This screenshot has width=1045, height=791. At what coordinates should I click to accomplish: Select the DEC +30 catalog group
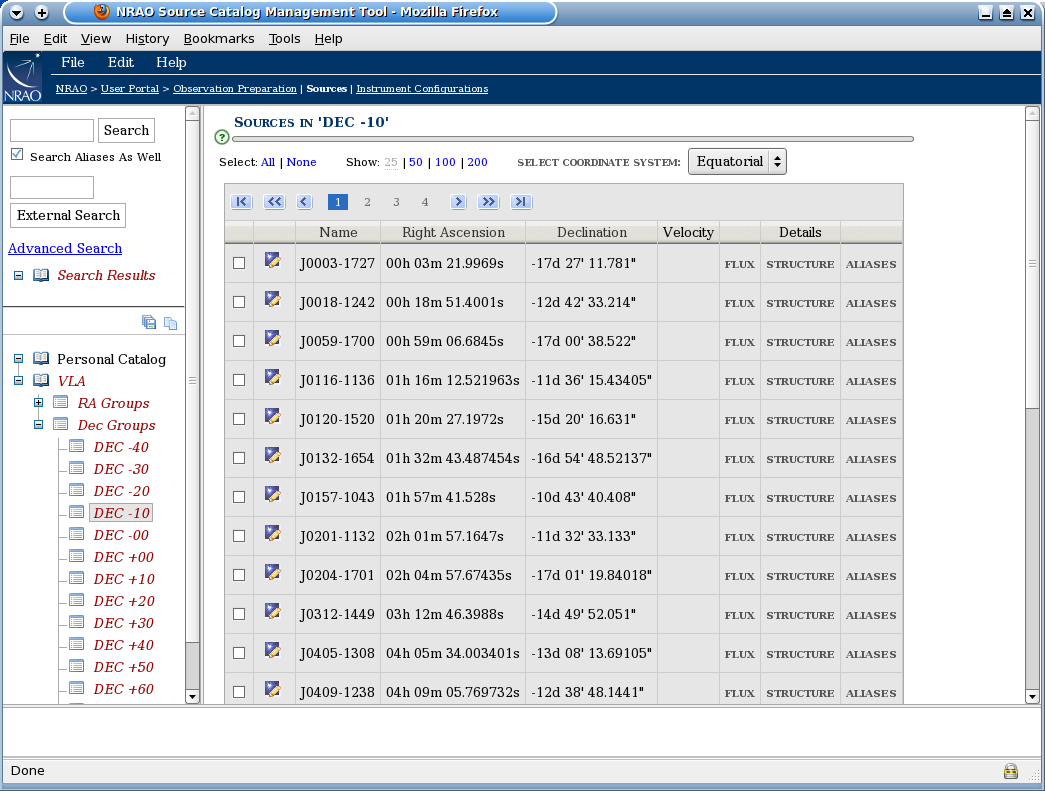(120, 622)
